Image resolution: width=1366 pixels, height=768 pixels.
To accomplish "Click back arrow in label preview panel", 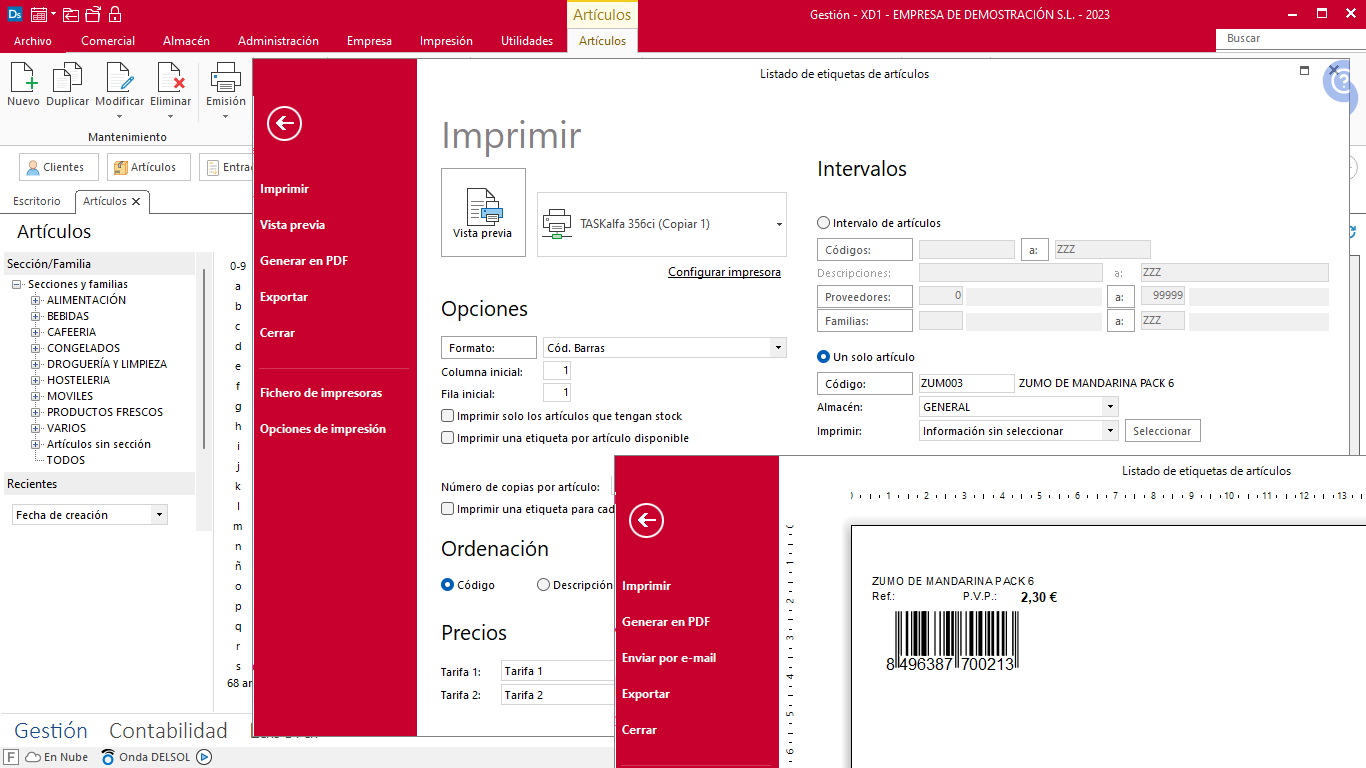I will coord(647,520).
